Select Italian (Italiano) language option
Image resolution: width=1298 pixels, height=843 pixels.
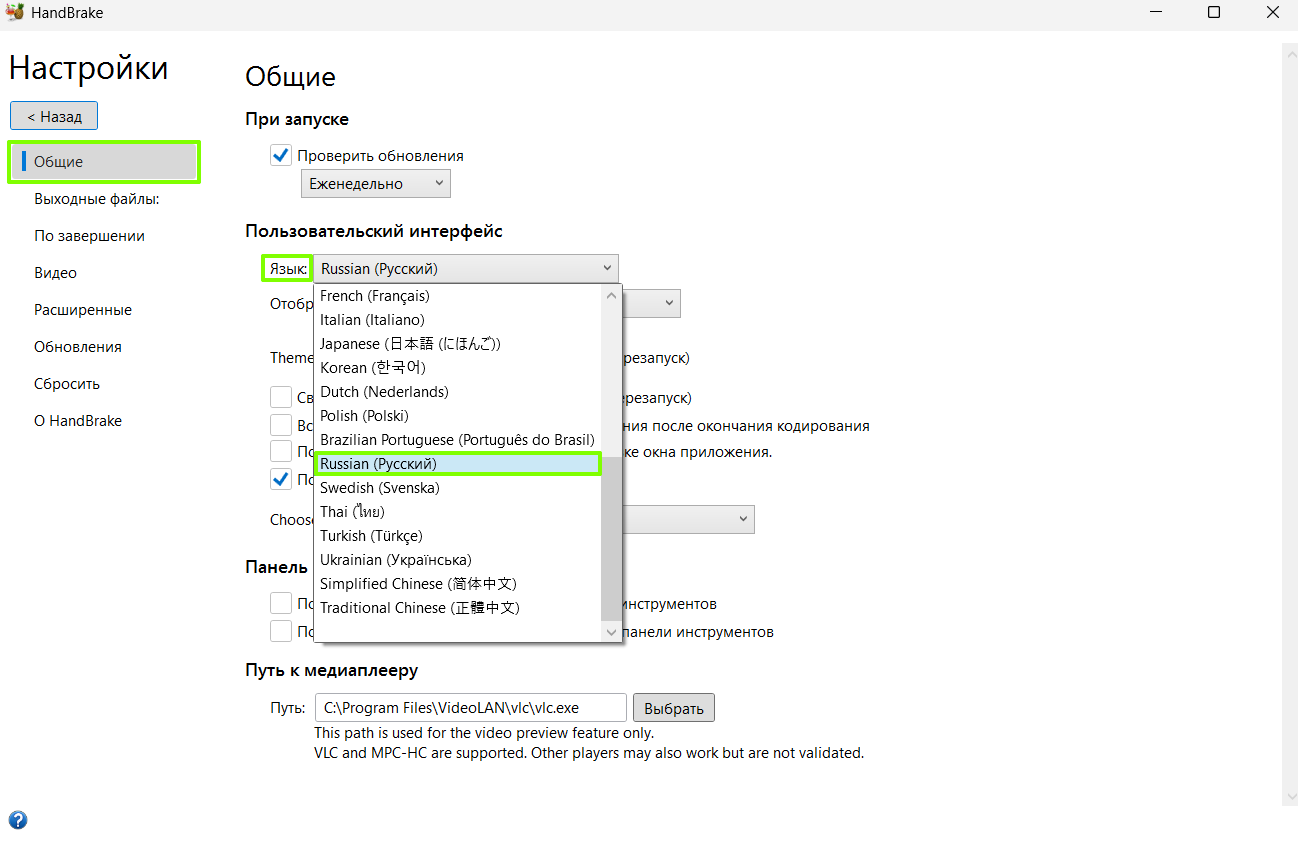point(460,320)
